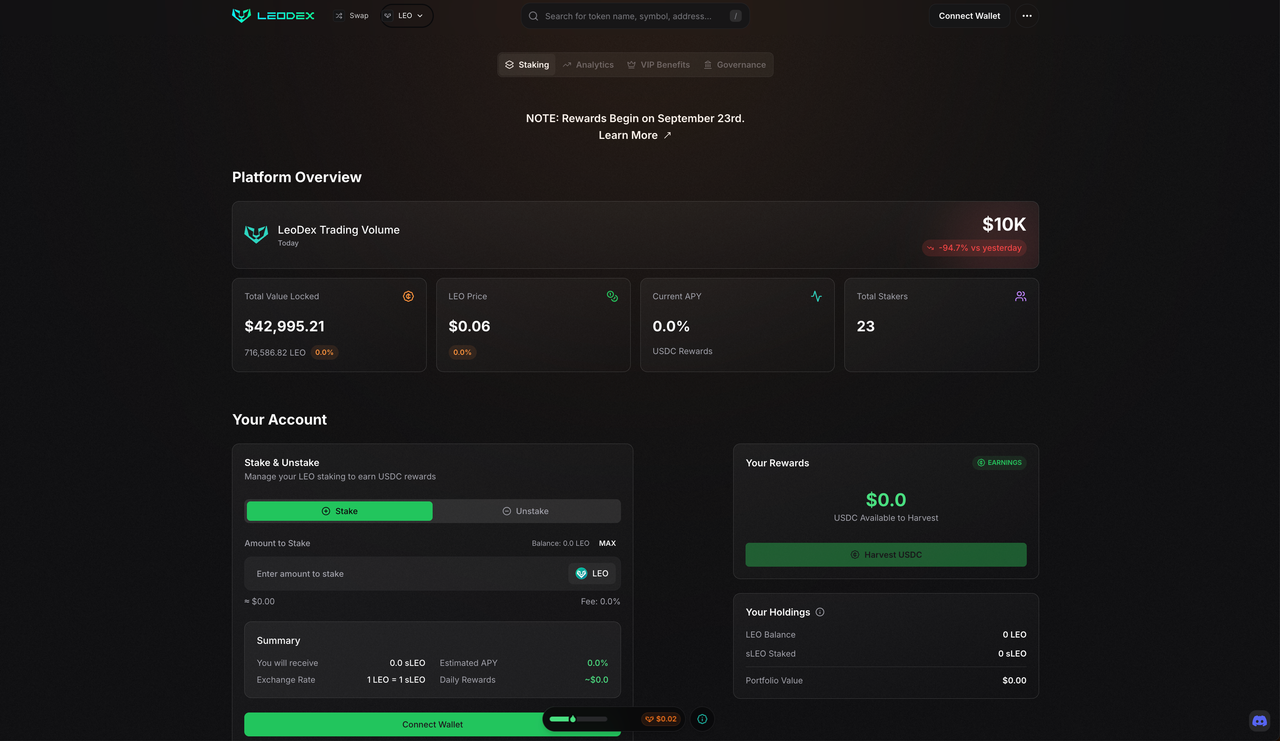The image size is (1280, 741).
Task: Click the 716,586.82 LEO amount
Action: [x=275, y=353]
